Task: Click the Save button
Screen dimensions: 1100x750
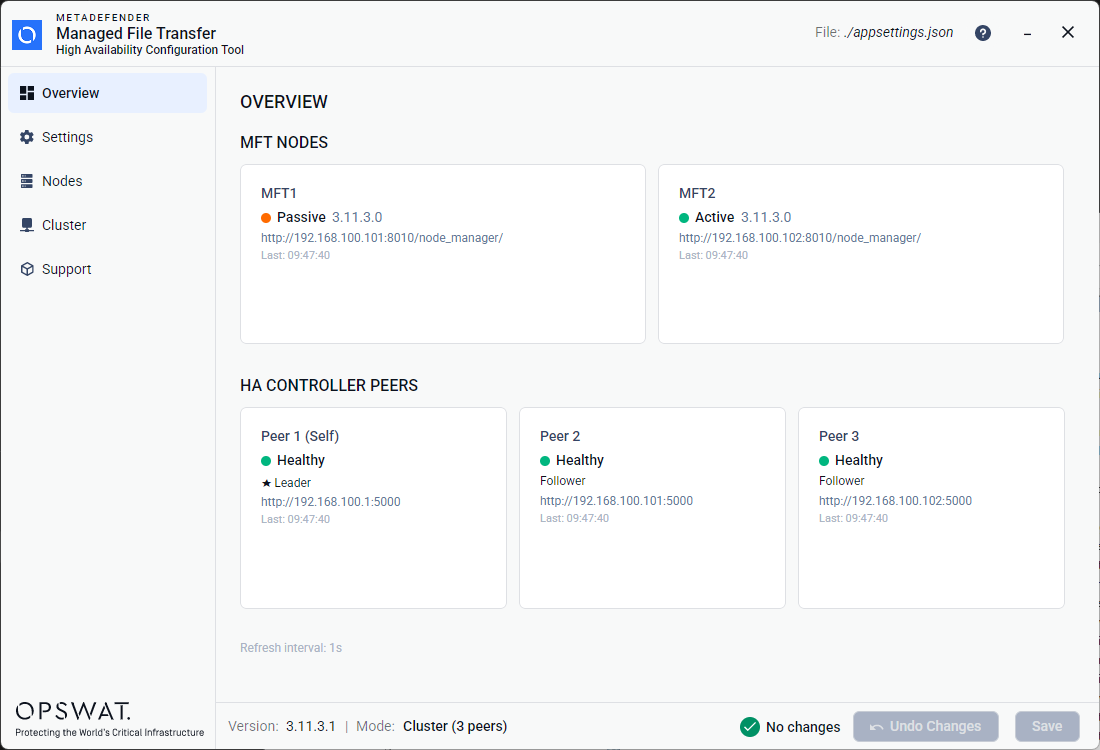Action: tap(1047, 726)
